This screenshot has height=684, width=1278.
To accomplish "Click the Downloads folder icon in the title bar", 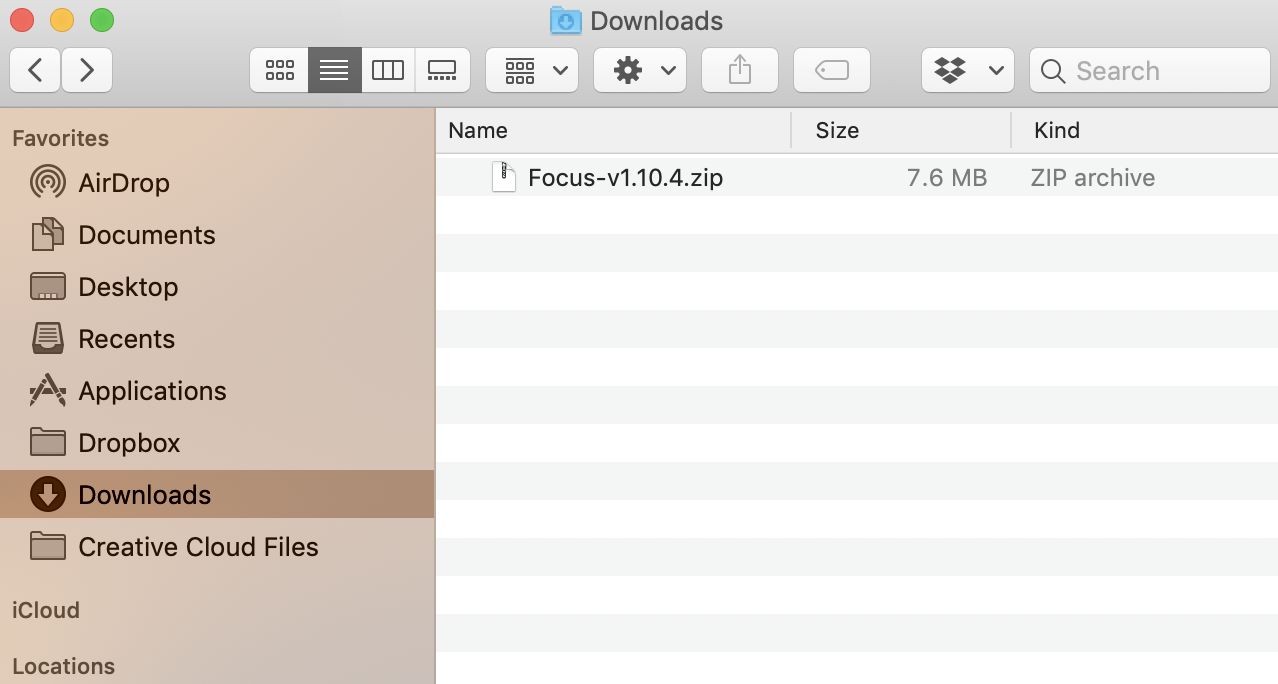I will (566, 20).
